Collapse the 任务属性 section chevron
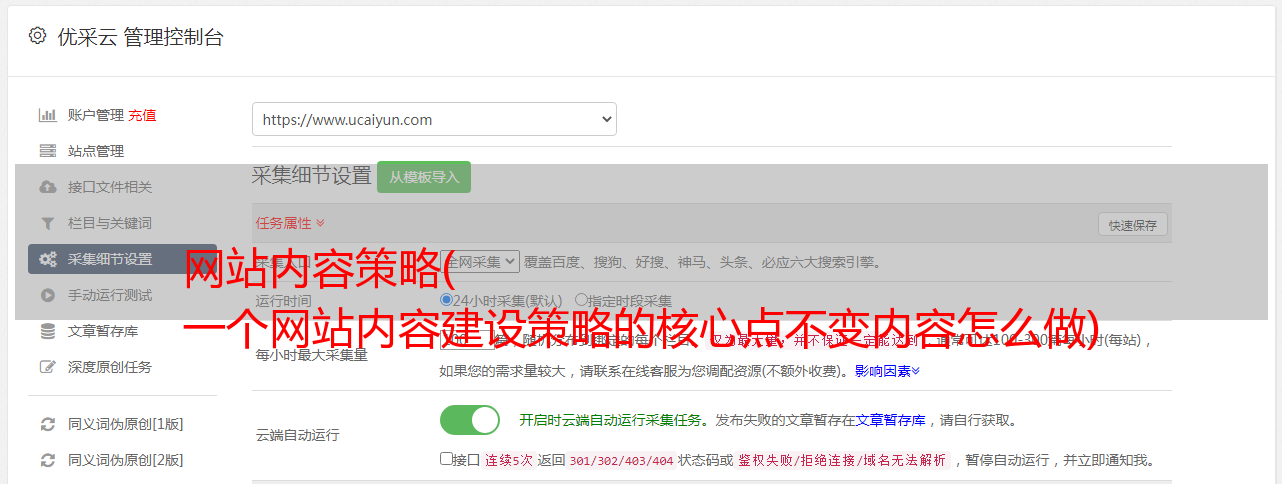Viewport: 1282px width, 484px height. [320, 223]
